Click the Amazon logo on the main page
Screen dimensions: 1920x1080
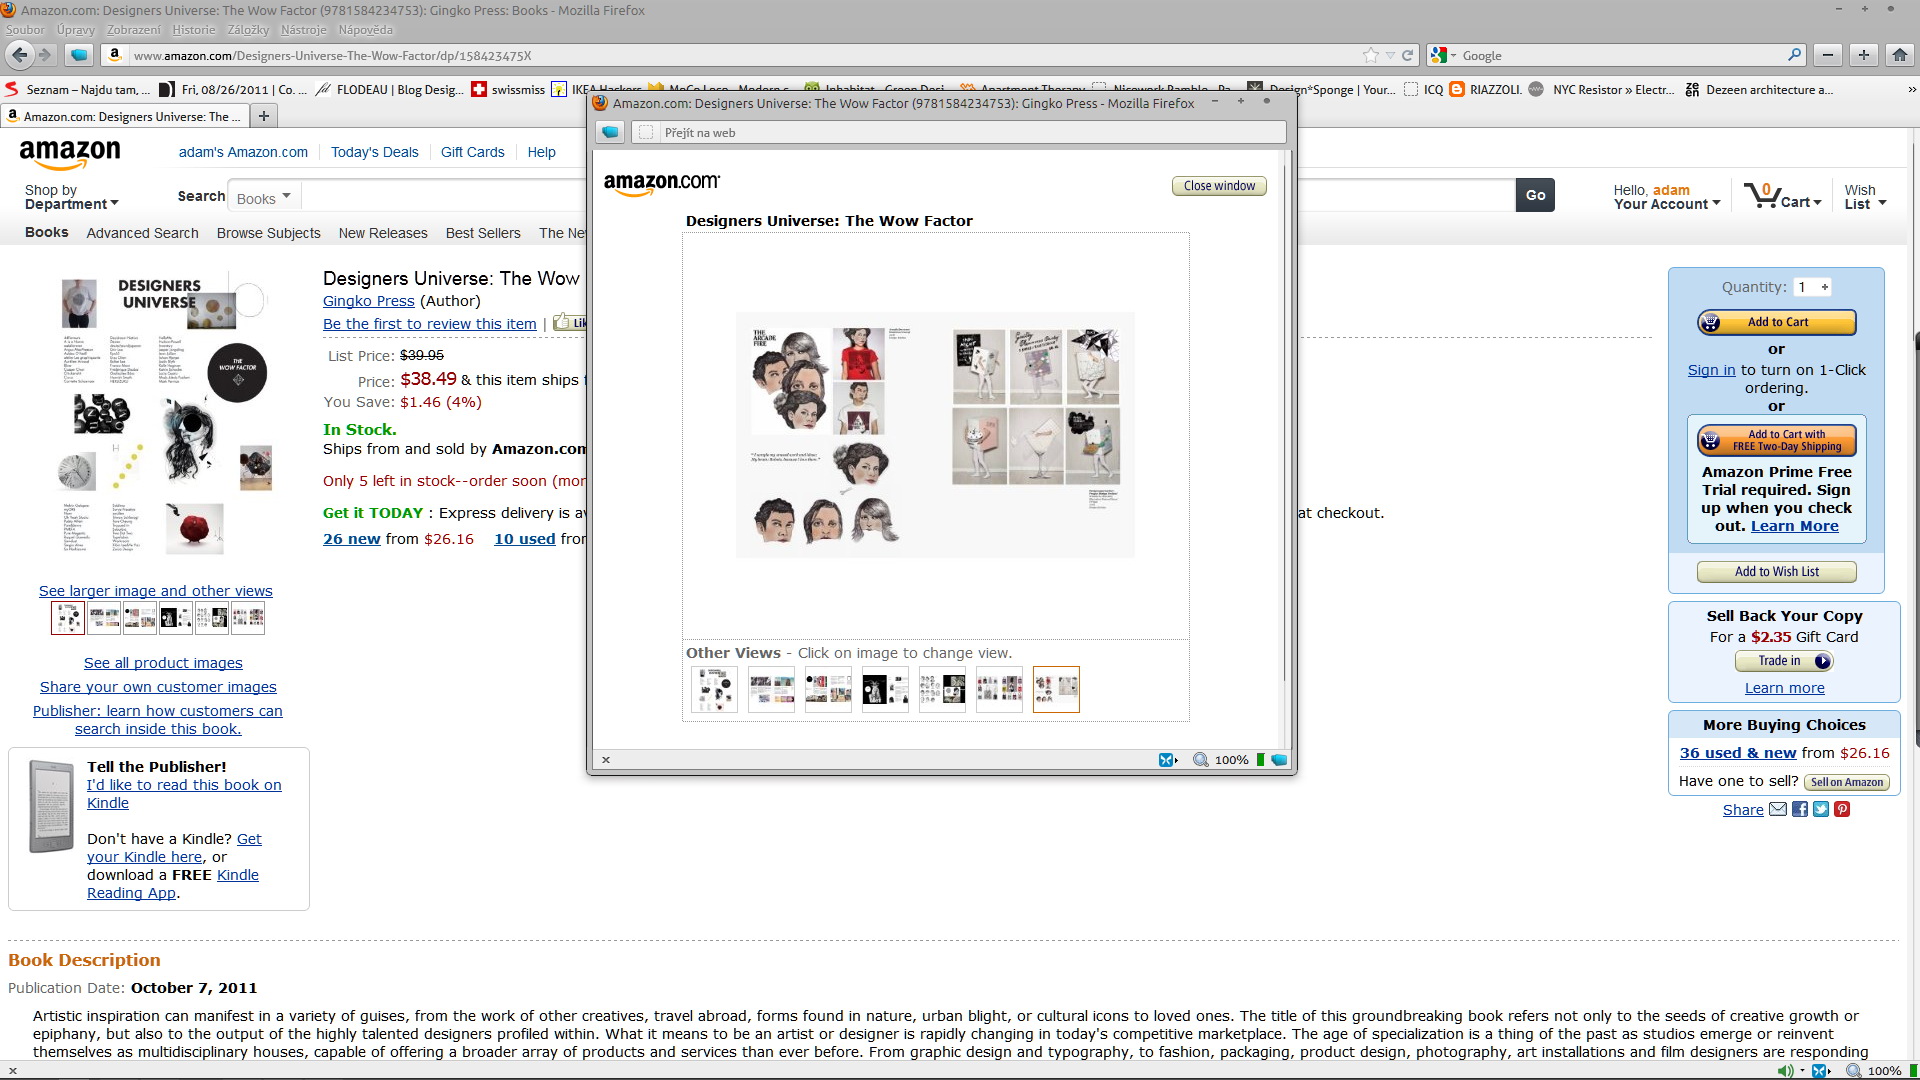point(70,154)
